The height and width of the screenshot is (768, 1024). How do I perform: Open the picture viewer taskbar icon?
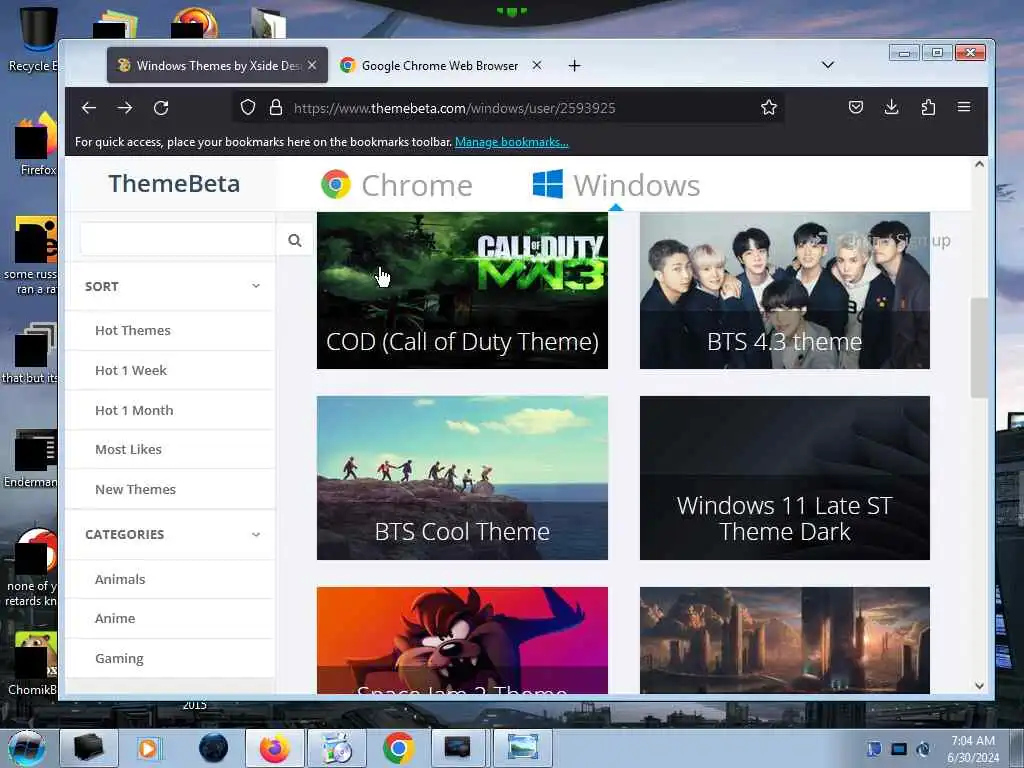[x=522, y=748]
